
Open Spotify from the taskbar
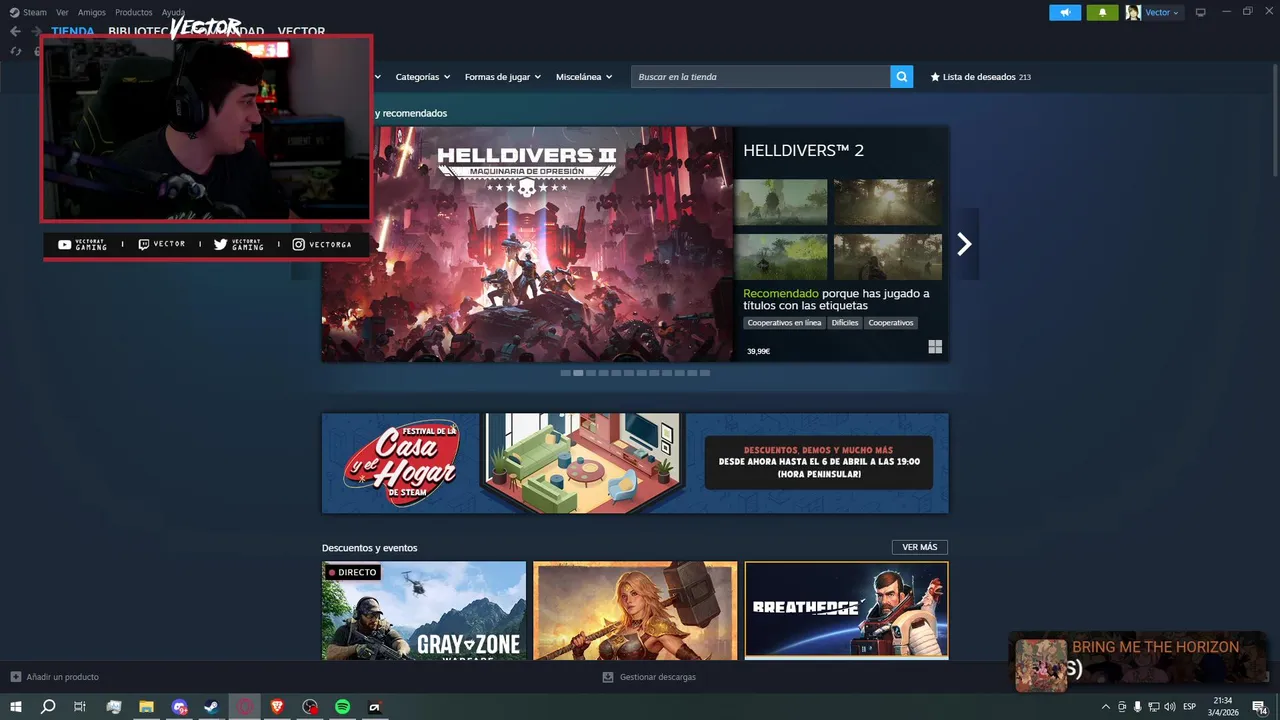pyautogui.click(x=342, y=707)
